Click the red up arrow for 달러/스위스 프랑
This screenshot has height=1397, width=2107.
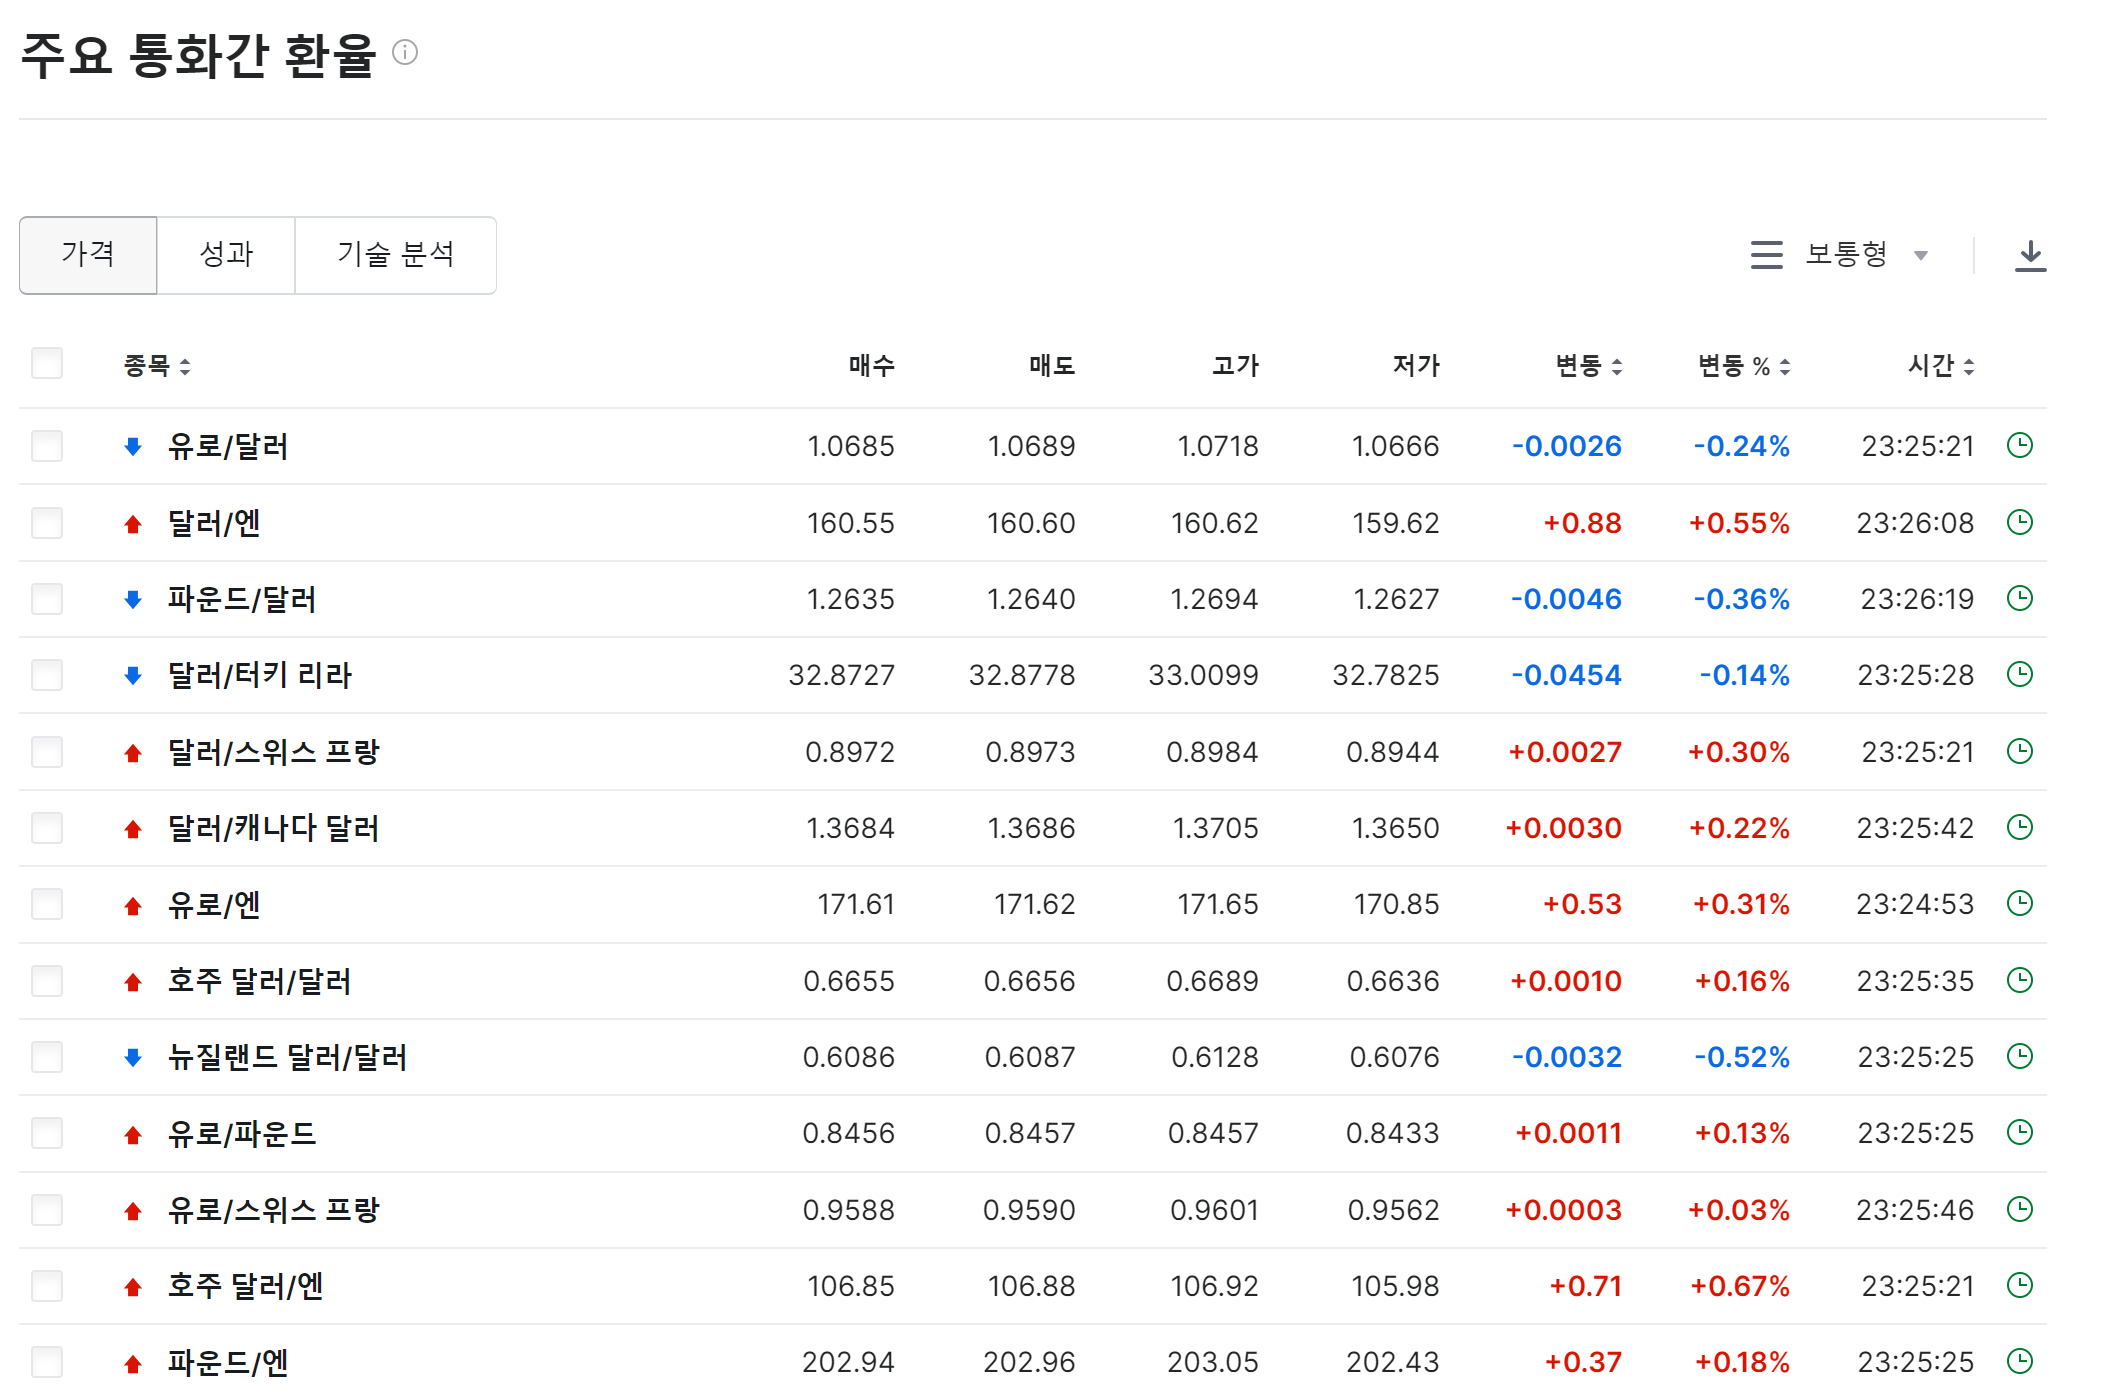click(133, 753)
